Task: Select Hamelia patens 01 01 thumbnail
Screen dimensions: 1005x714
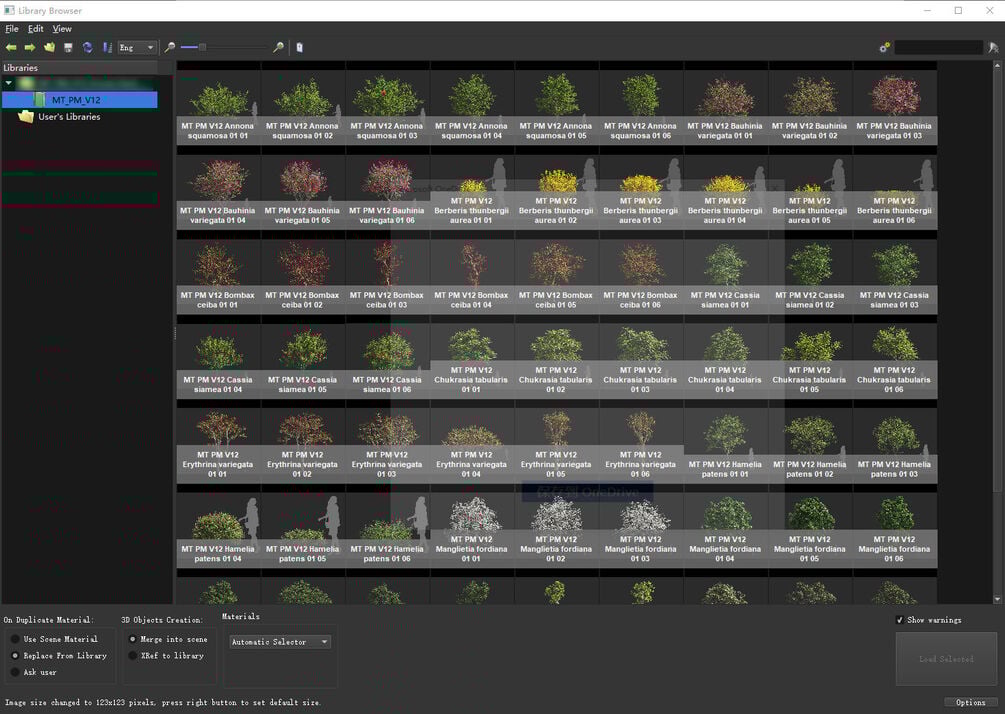Action: [x=726, y=445]
